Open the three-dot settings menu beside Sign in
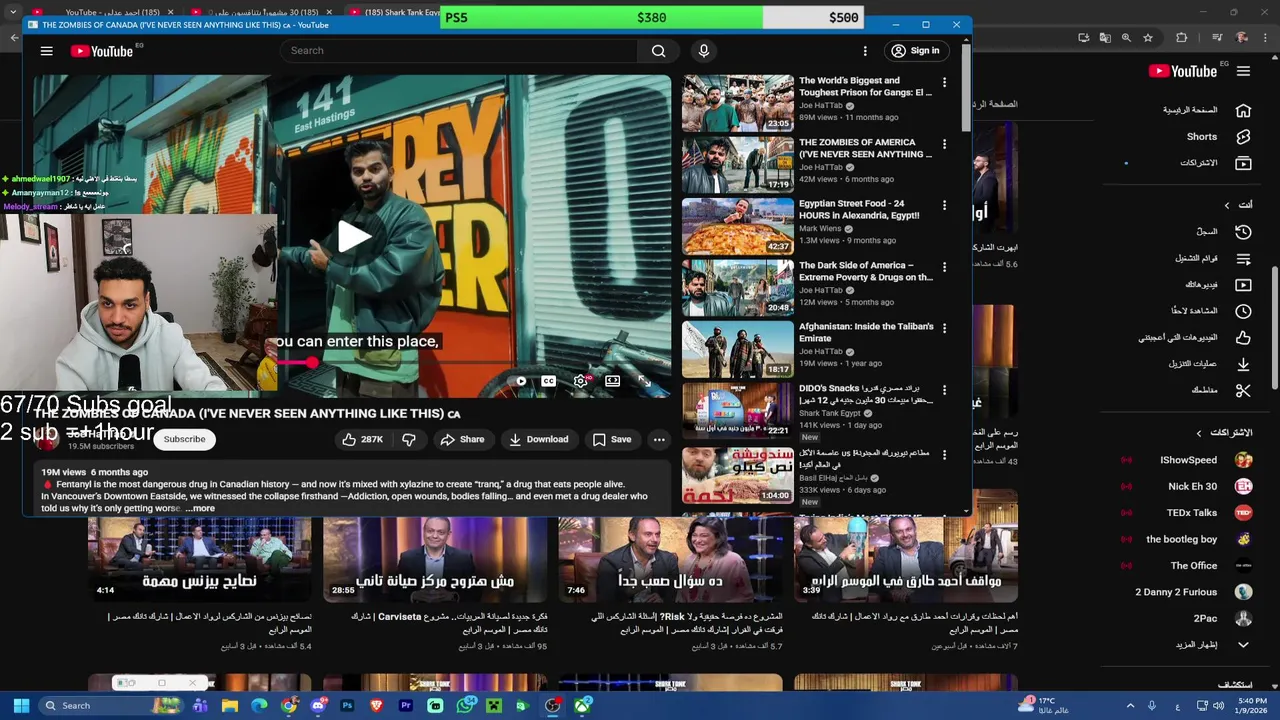This screenshot has height=720, width=1280. [x=865, y=51]
